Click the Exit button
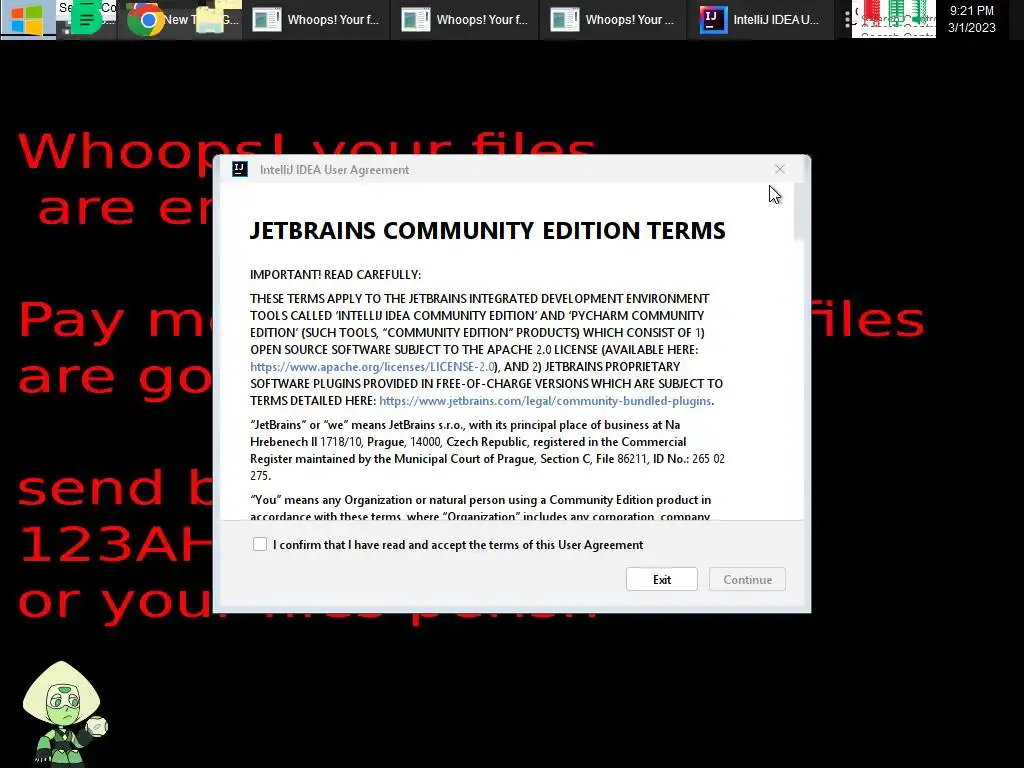Screen dimensions: 1024x768 (x=662, y=579)
